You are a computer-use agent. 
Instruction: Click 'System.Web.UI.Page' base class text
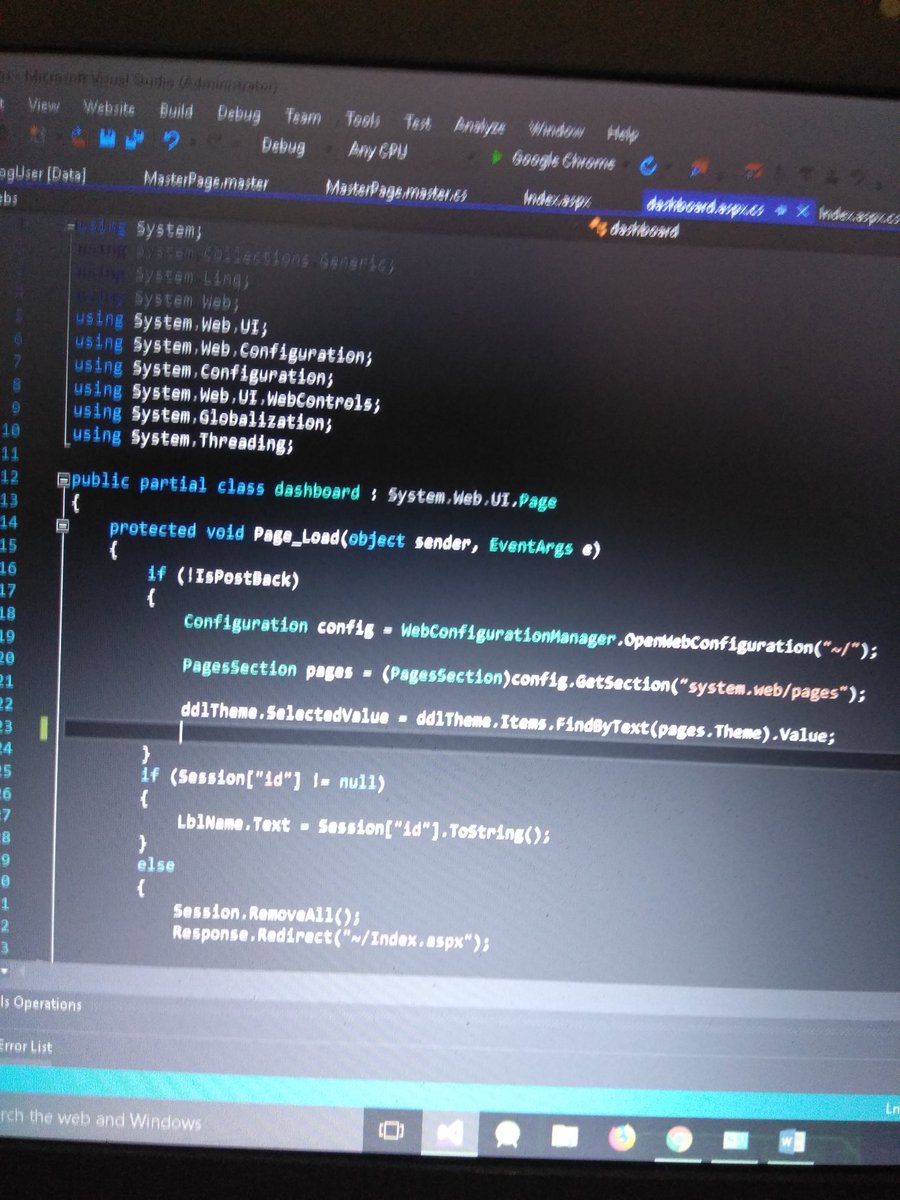[471, 497]
